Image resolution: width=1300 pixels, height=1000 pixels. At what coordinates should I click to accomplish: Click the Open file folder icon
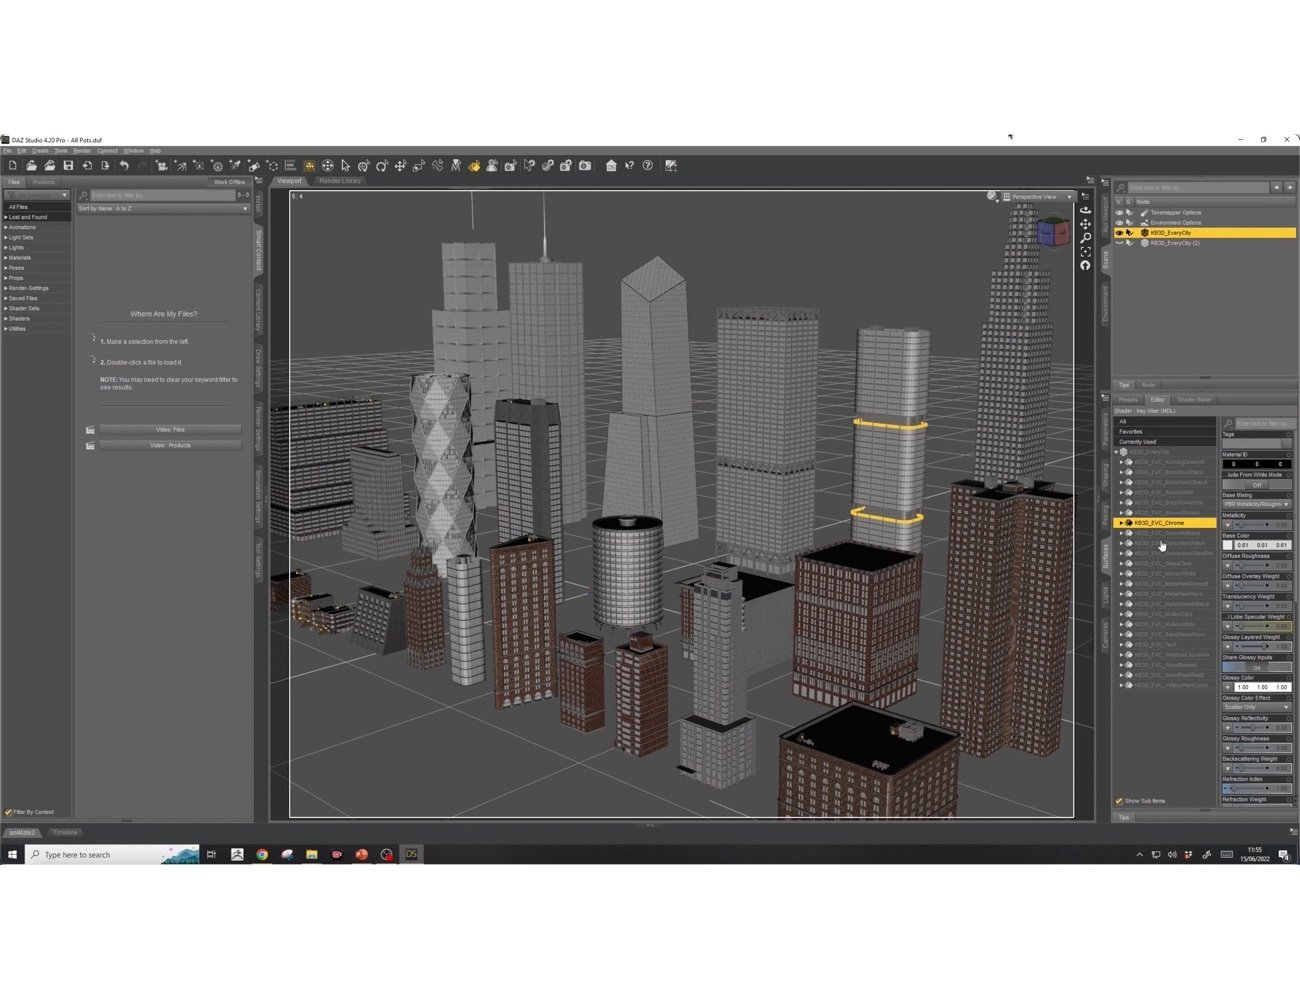tap(31, 165)
